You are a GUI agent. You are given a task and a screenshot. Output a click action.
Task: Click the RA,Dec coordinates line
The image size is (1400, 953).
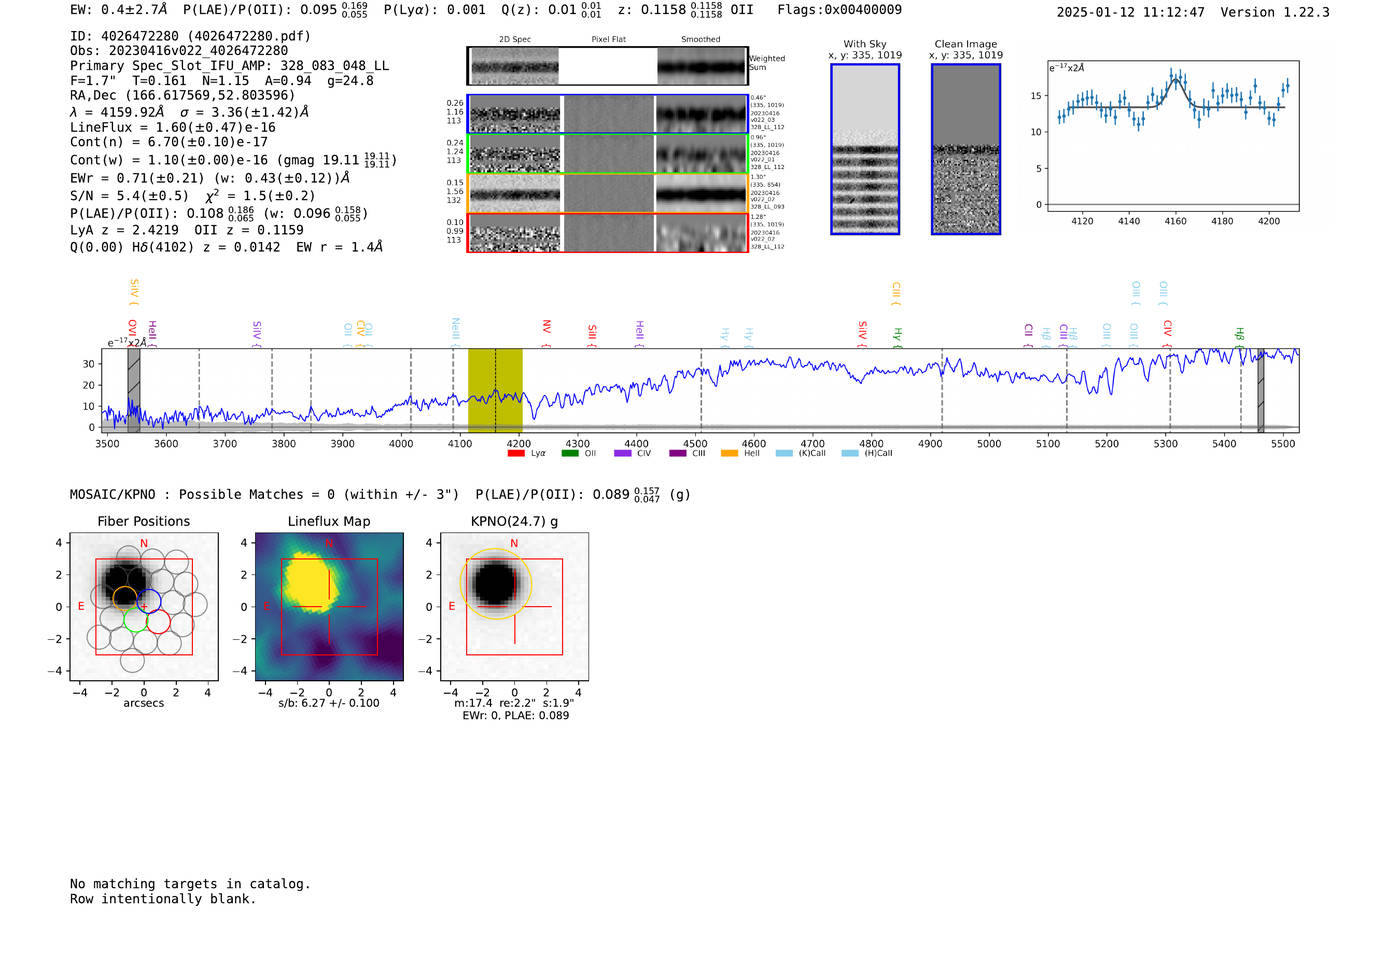[x=182, y=96]
